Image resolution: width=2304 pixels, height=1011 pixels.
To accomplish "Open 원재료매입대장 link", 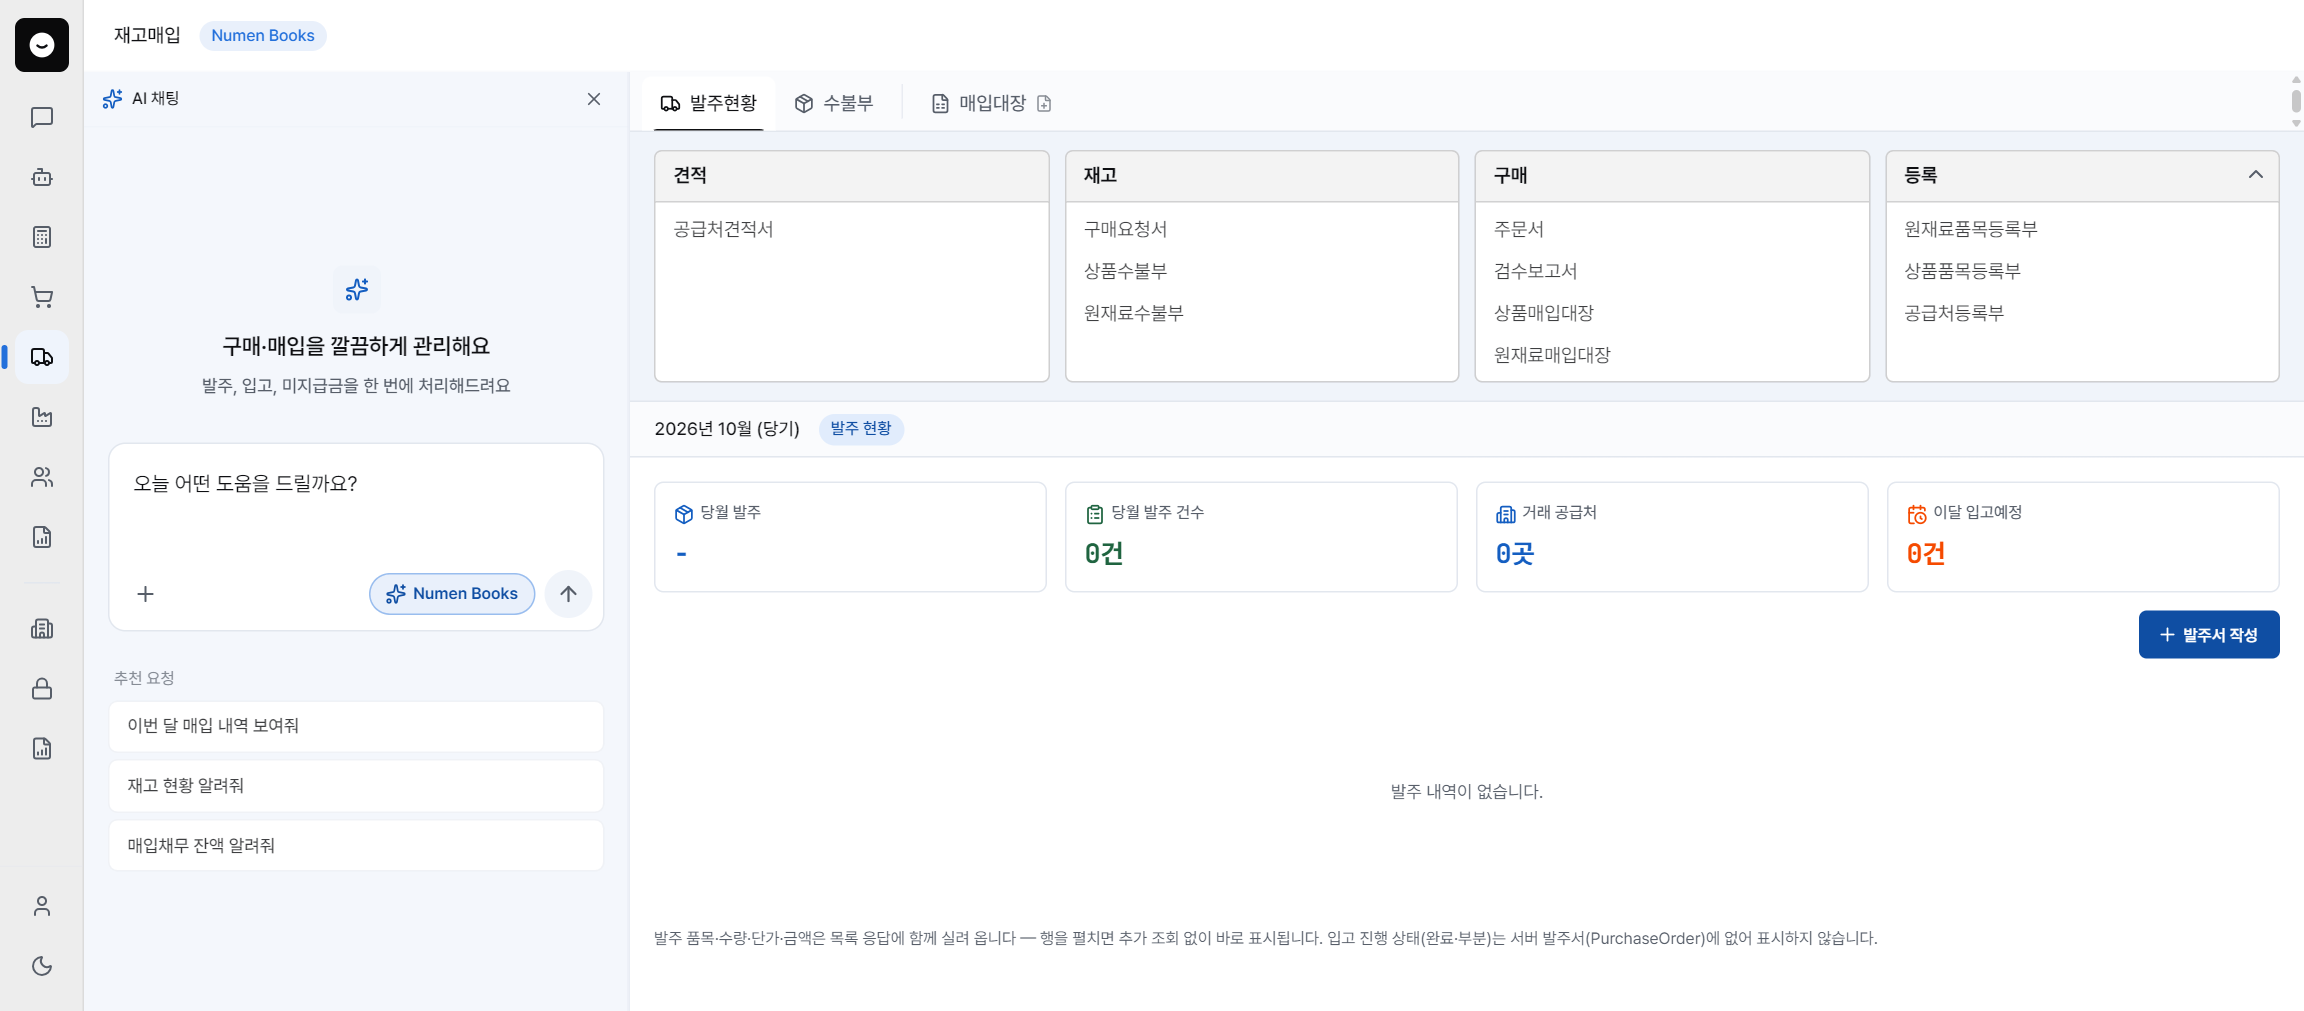I will pyautogui.click(x=1552, y=355).
